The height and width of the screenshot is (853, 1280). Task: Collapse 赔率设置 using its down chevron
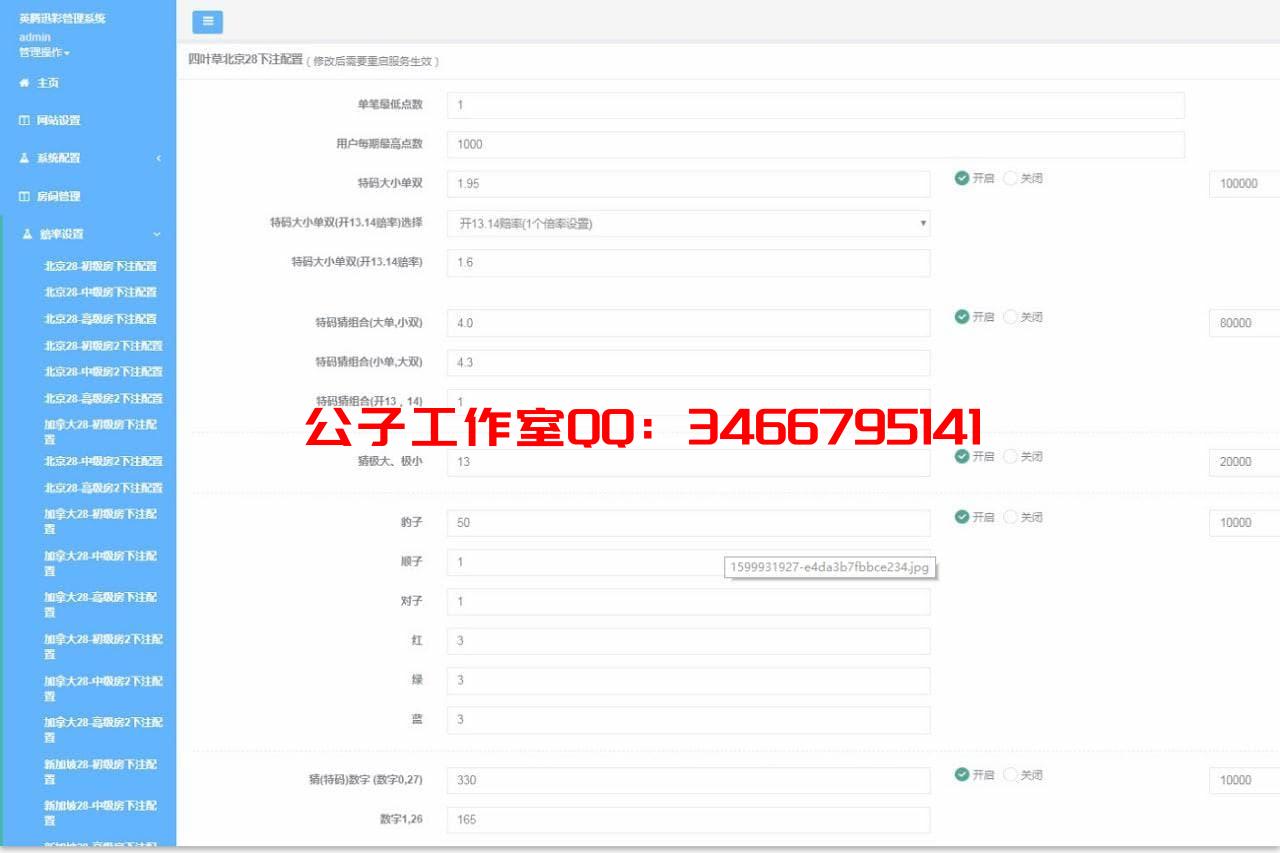click(156, 234)
